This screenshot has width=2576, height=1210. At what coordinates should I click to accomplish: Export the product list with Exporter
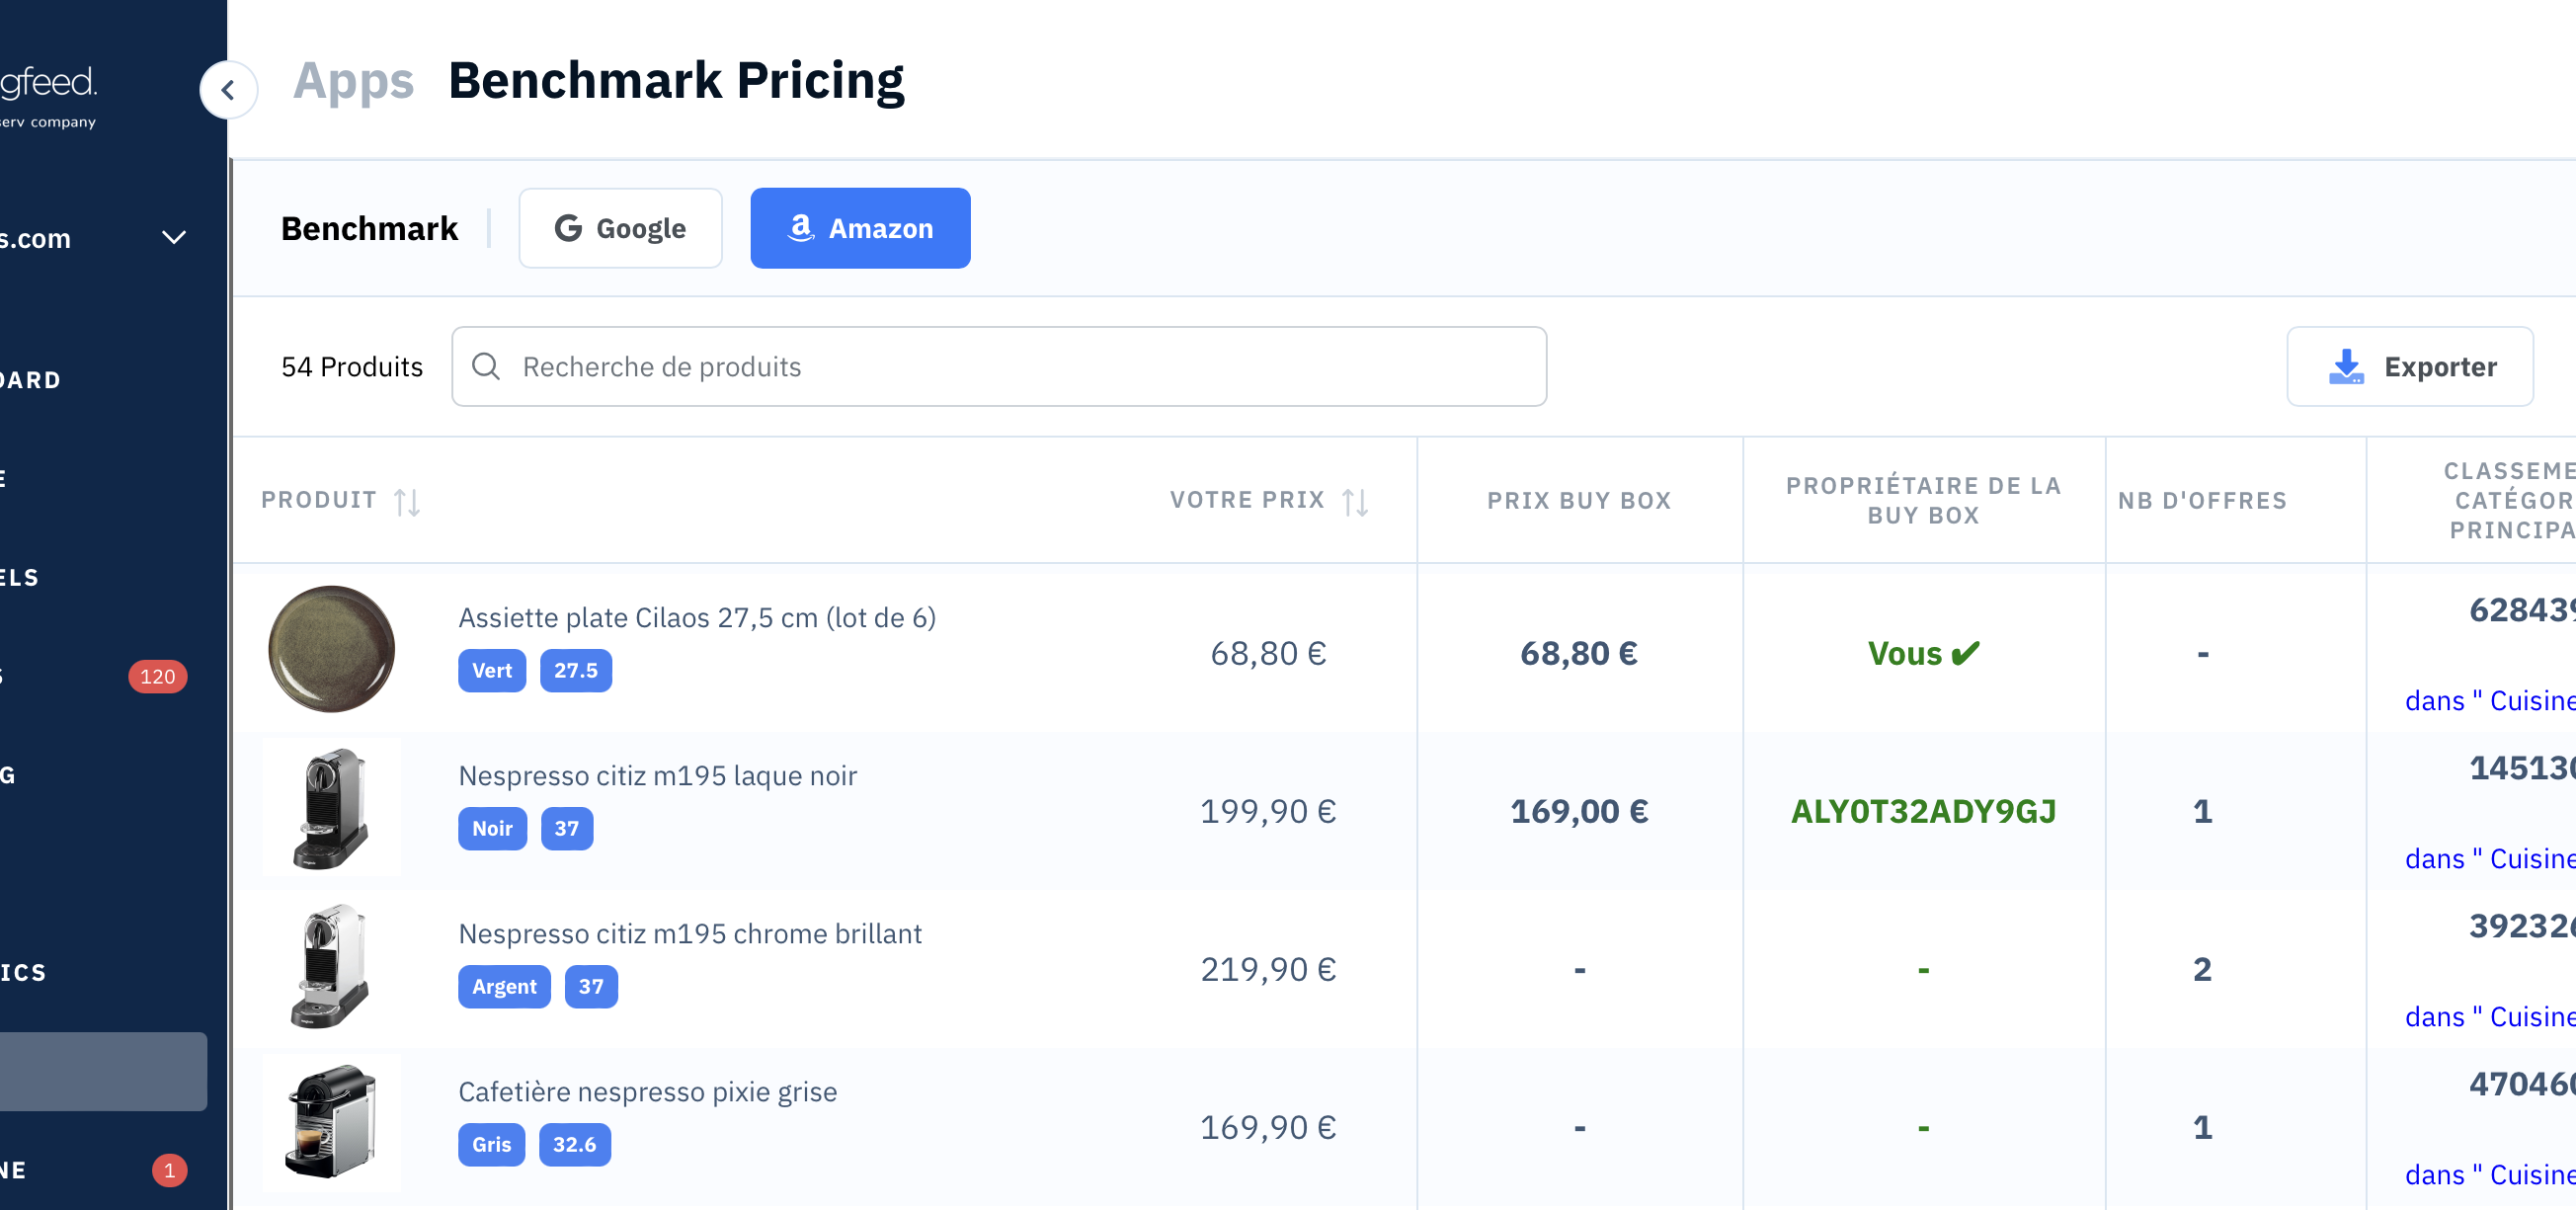(x=2410, y=366)
